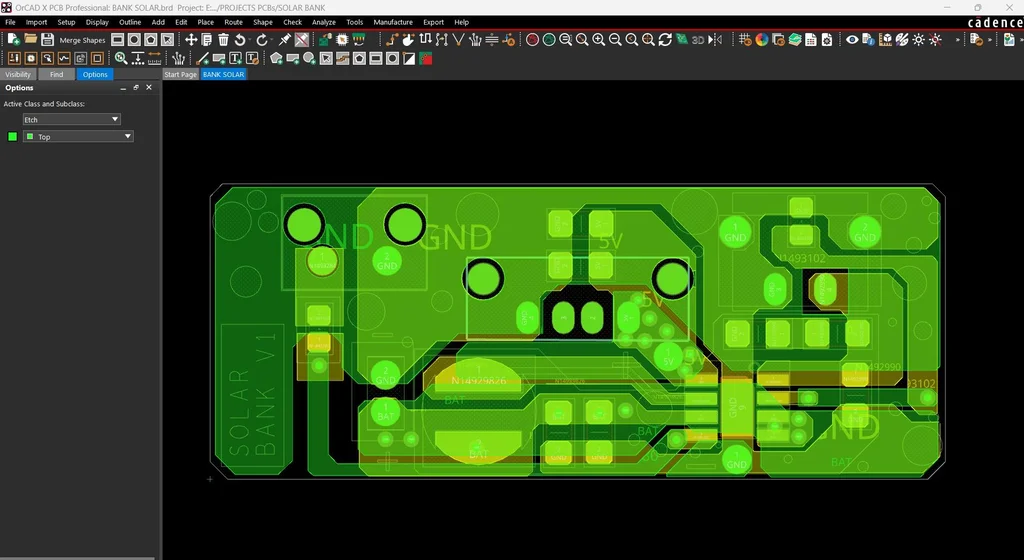Open the Top subclass dropdown
This screenshot has height=560, width=1024.
tap(127, 137)
